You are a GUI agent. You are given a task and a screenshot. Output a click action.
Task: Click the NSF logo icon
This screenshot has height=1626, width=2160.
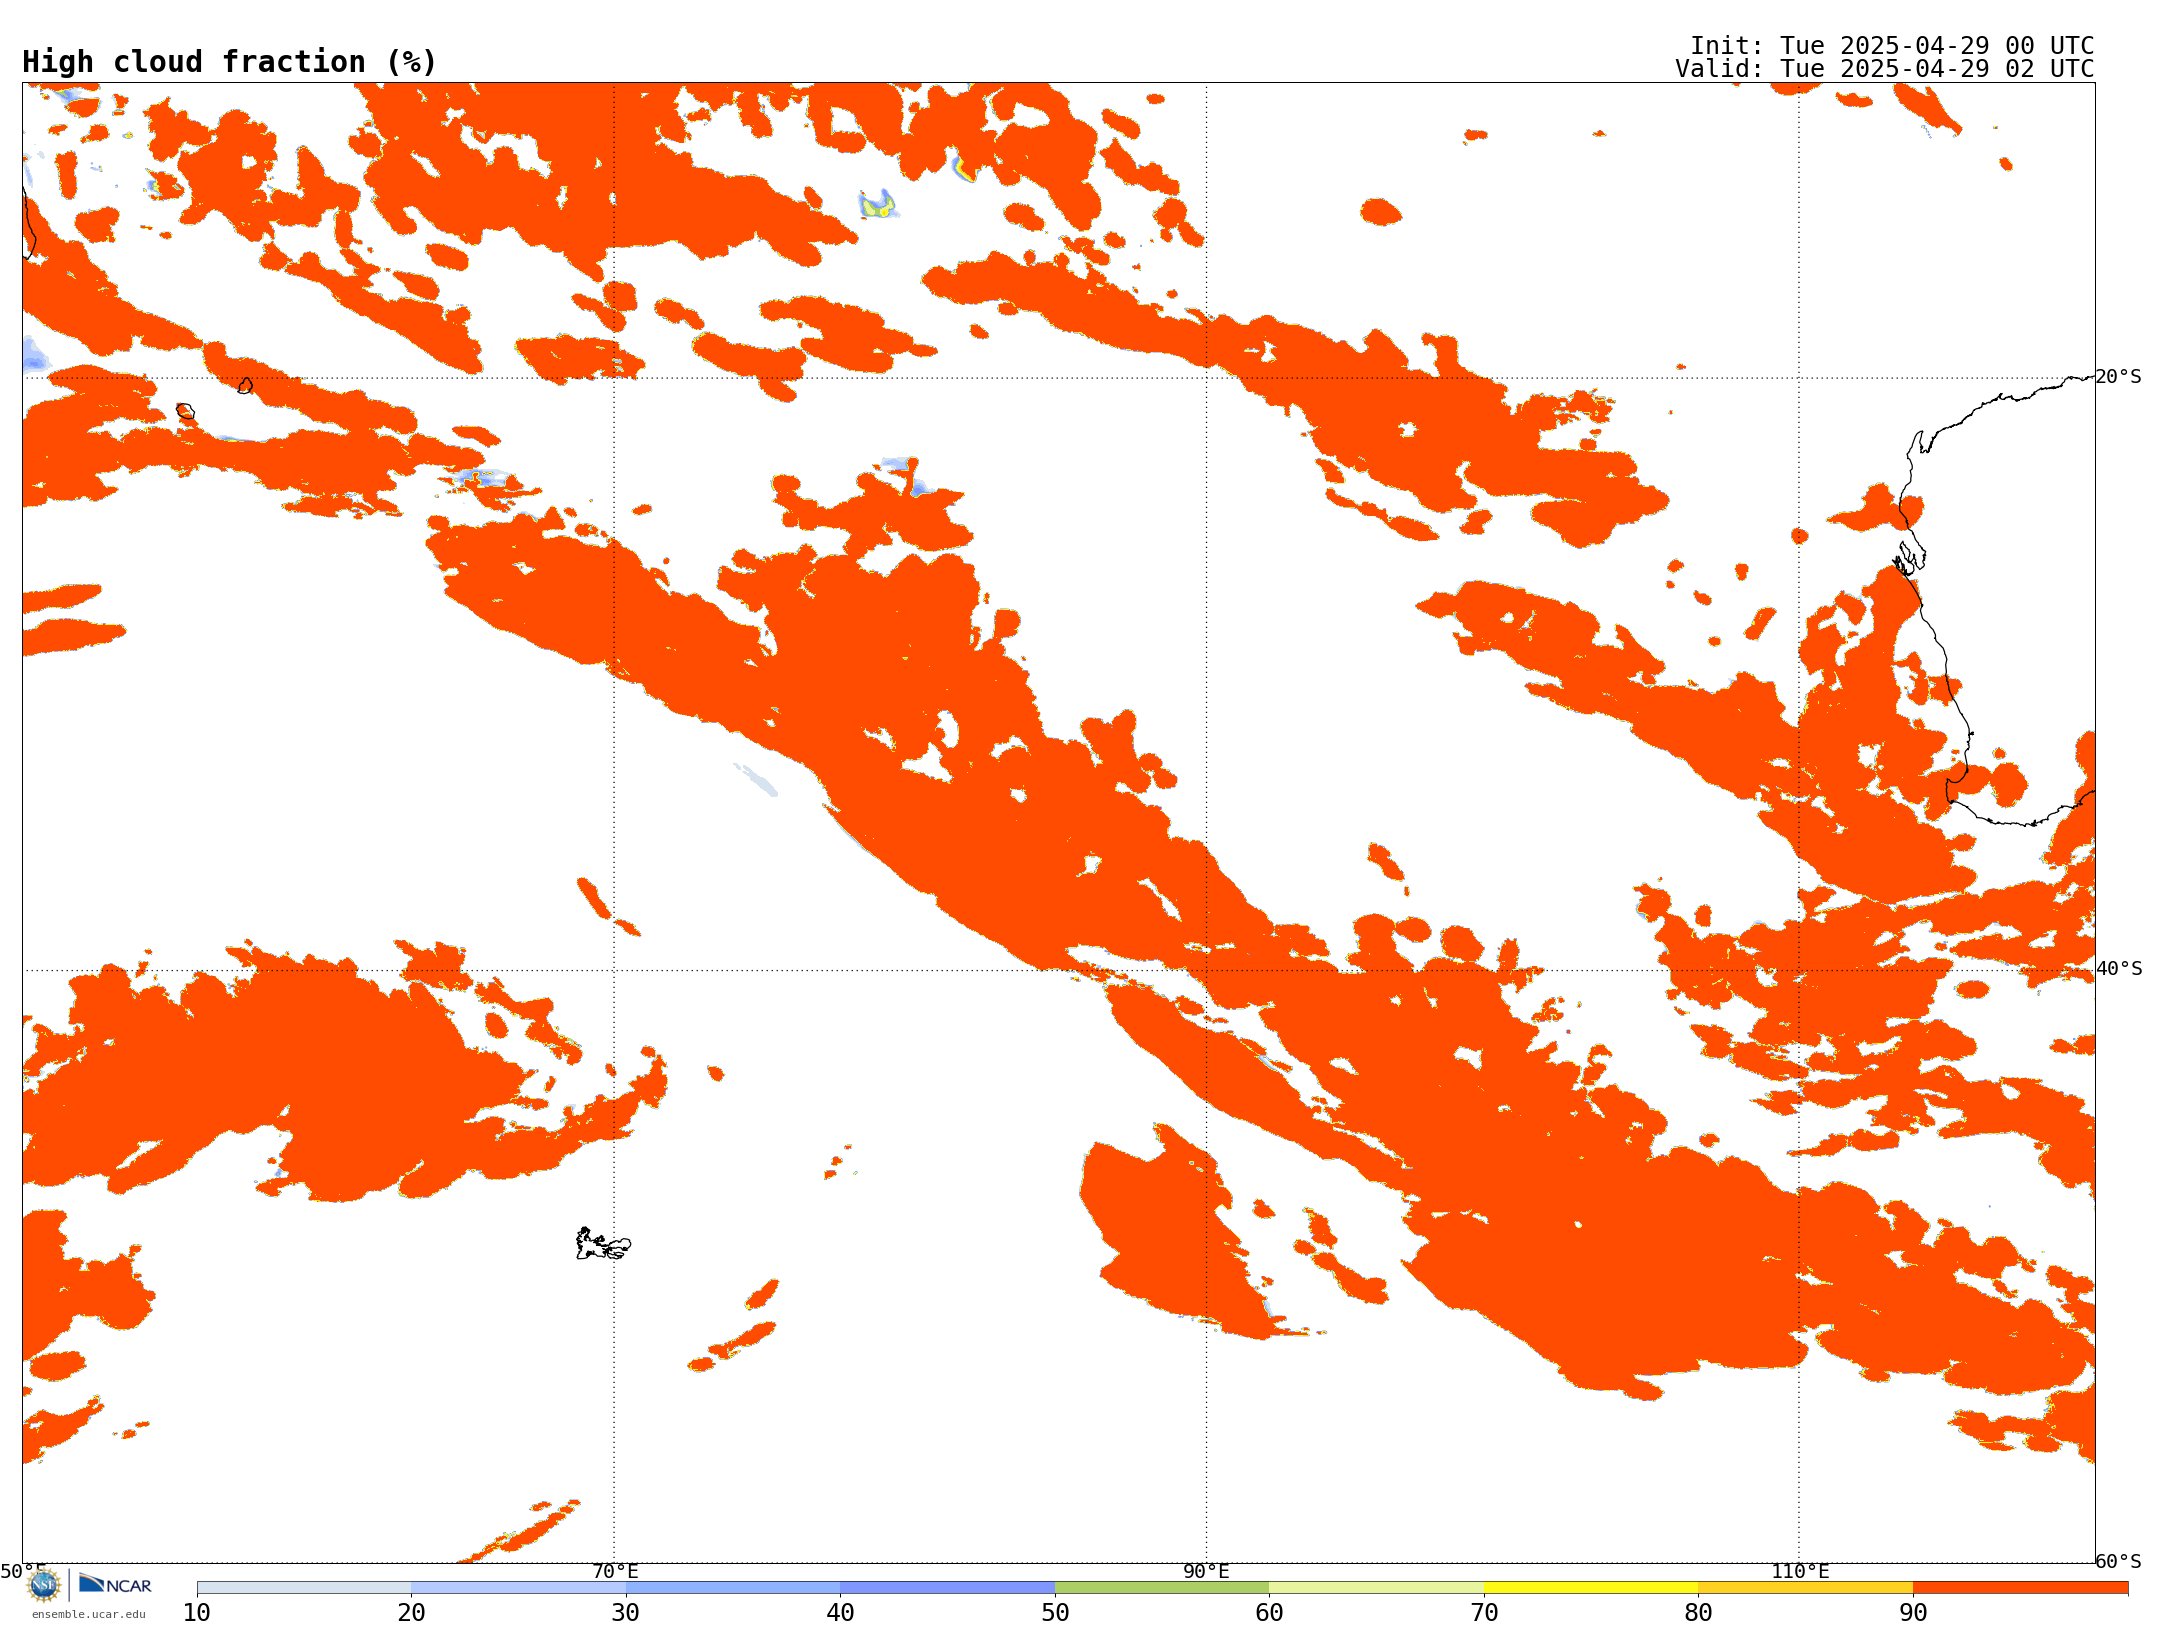[x=44, y=1584]
